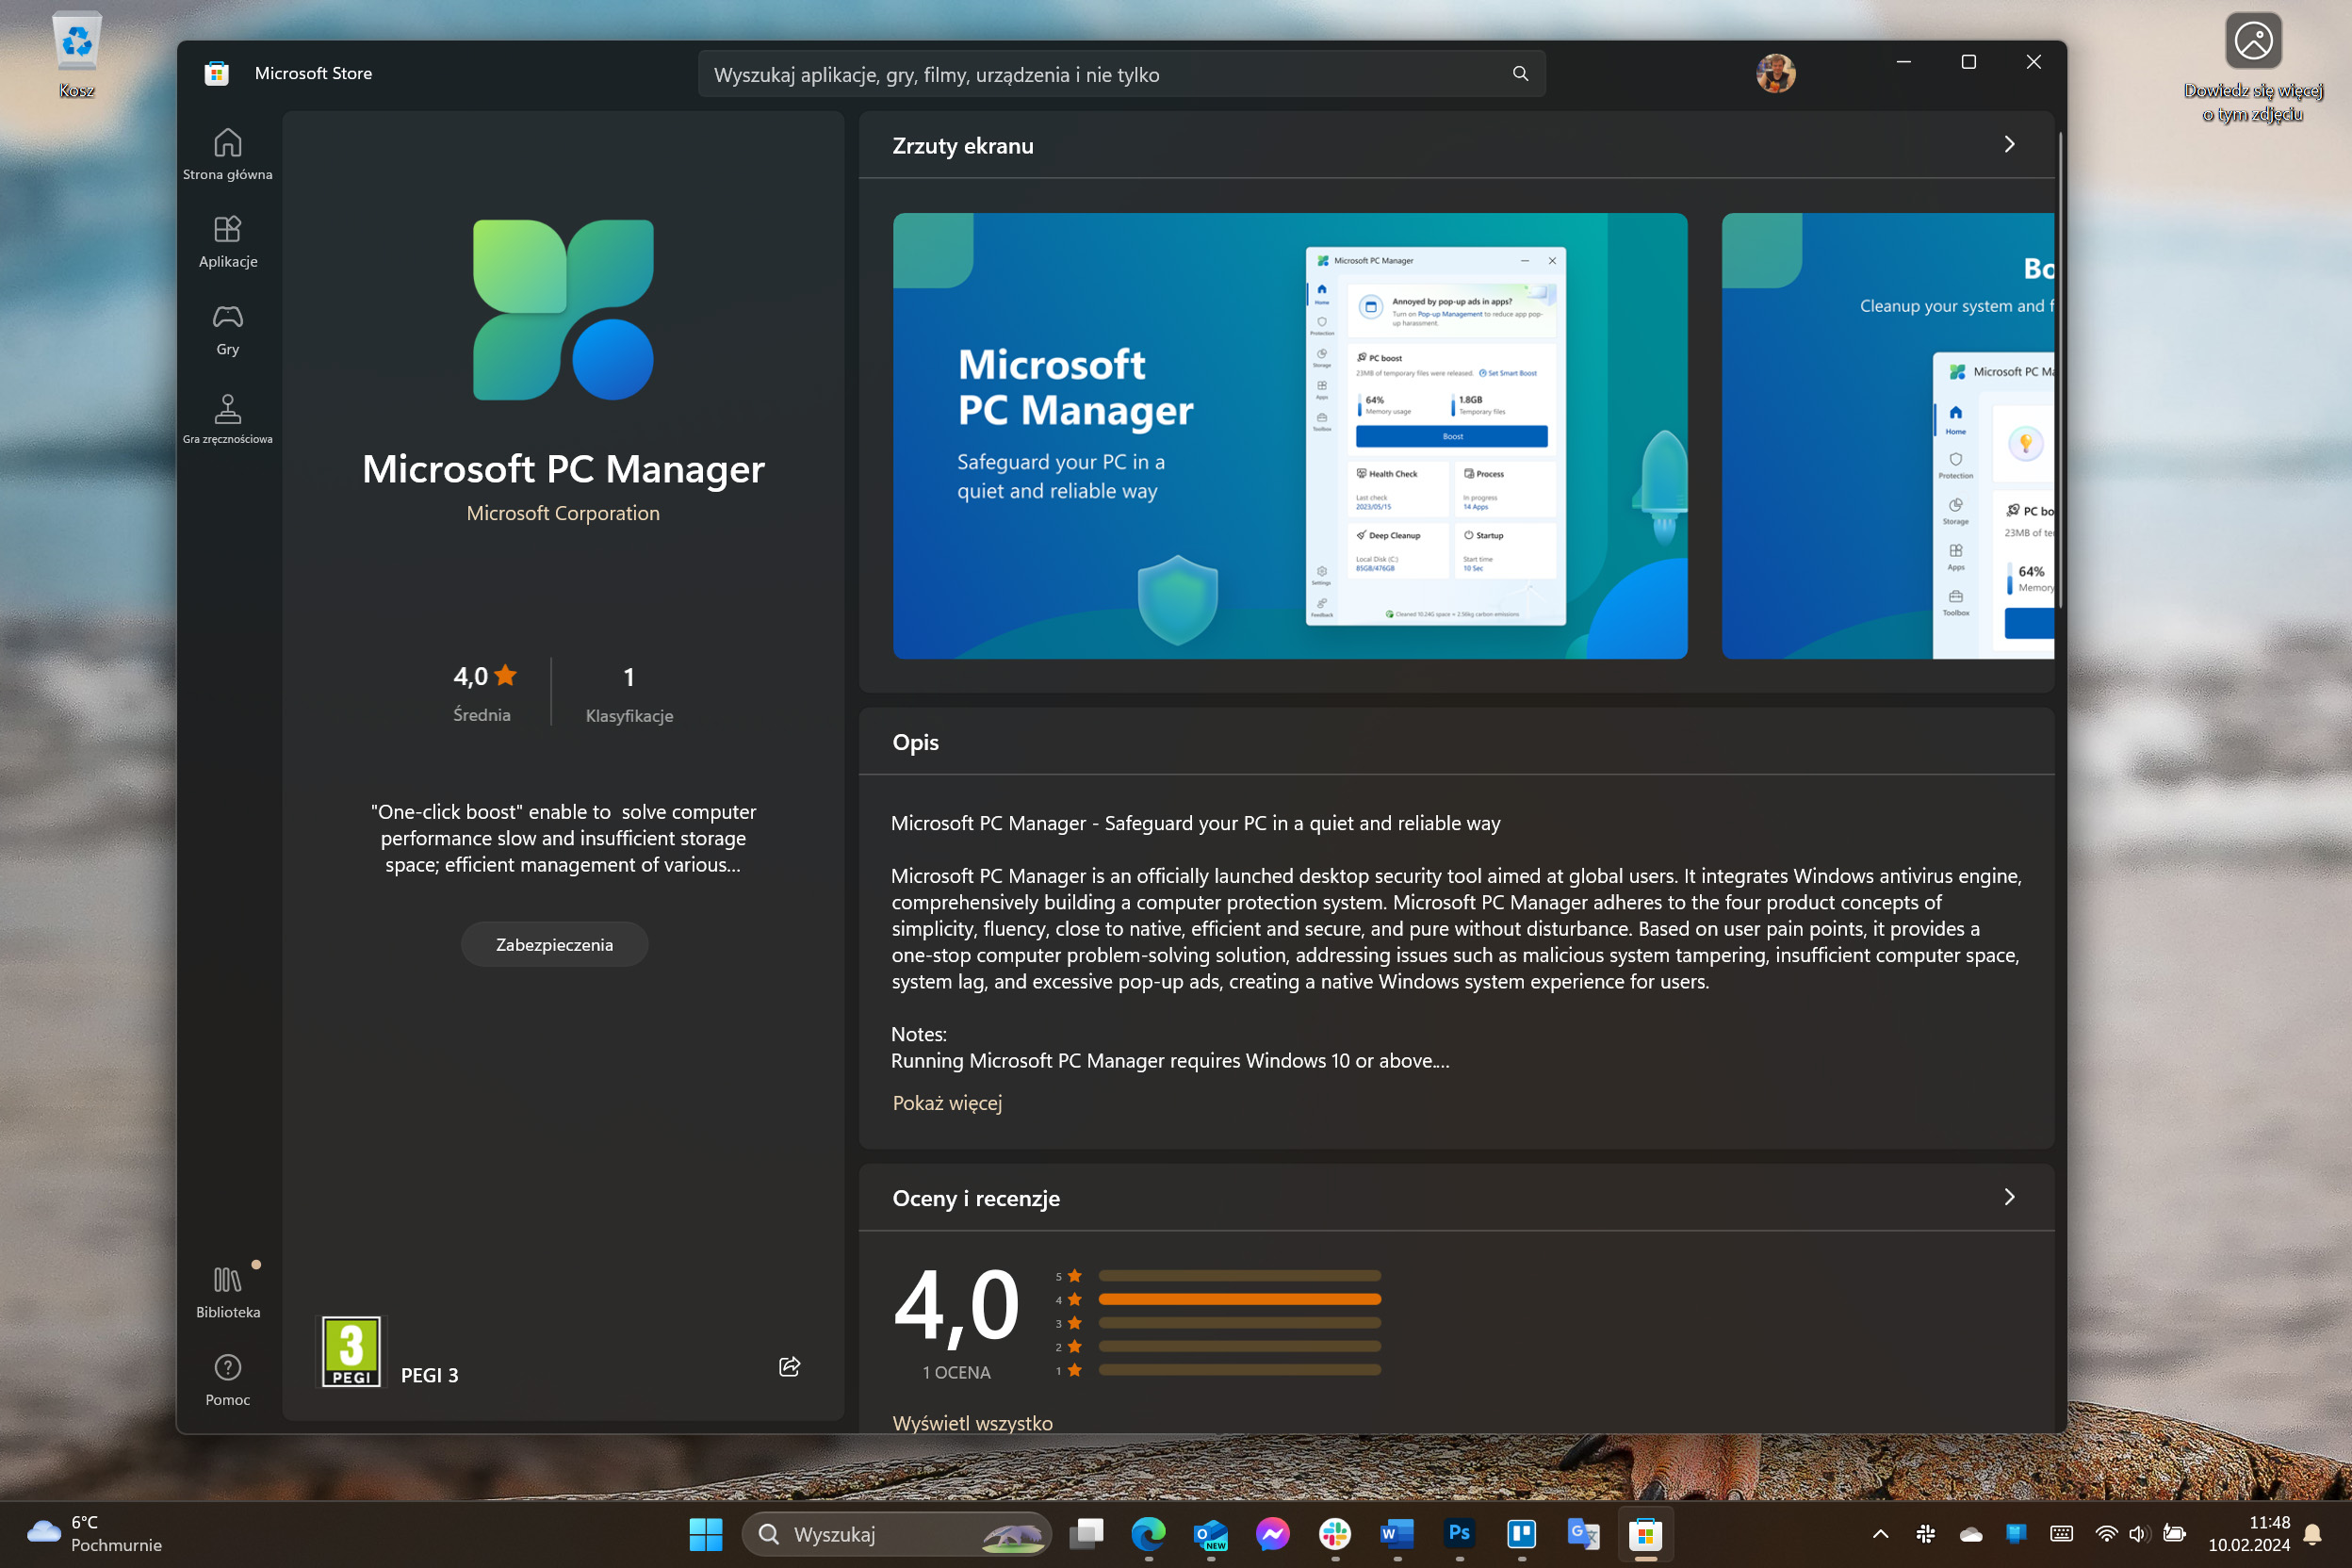This screenshot has width=2352, height=1568.
Task: Click the PEGI 3 rating badge
Action: pos(351,1351)
